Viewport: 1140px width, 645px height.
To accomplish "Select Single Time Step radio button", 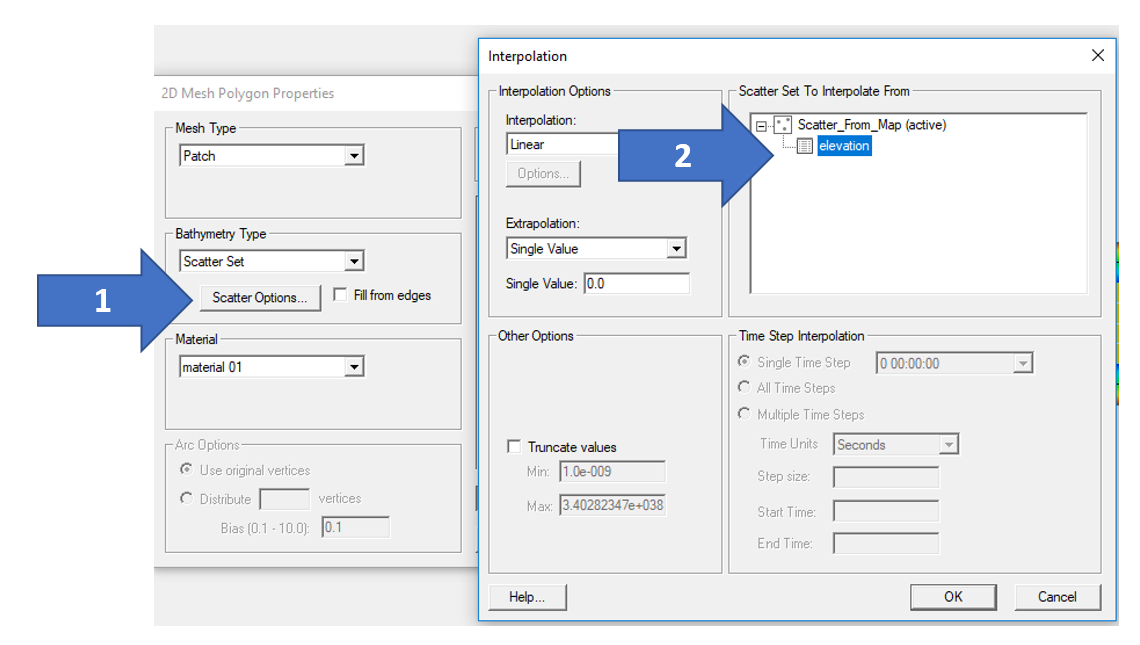I will pos(744,361).
